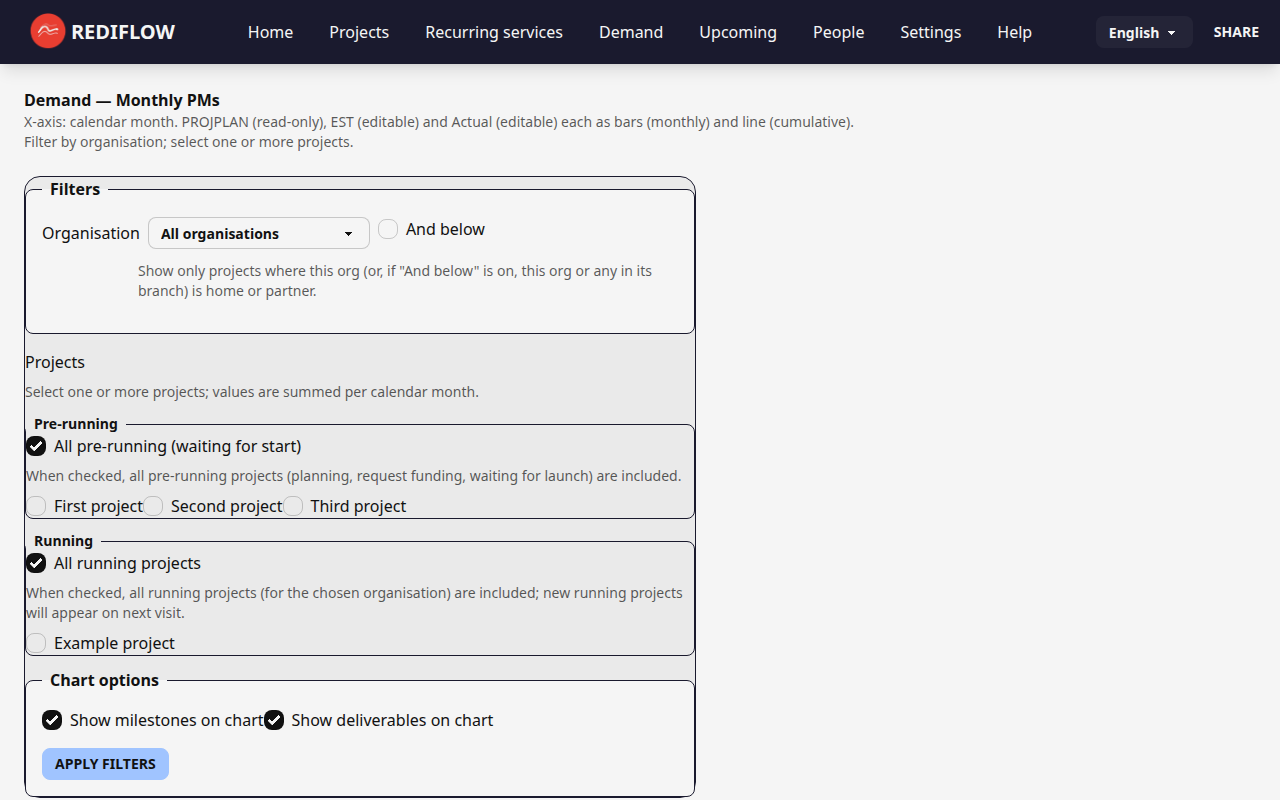The height and width of the screenshot is (800, 1280).
Task: Navigate to the Demand menu item
Action: coord(630,32)
